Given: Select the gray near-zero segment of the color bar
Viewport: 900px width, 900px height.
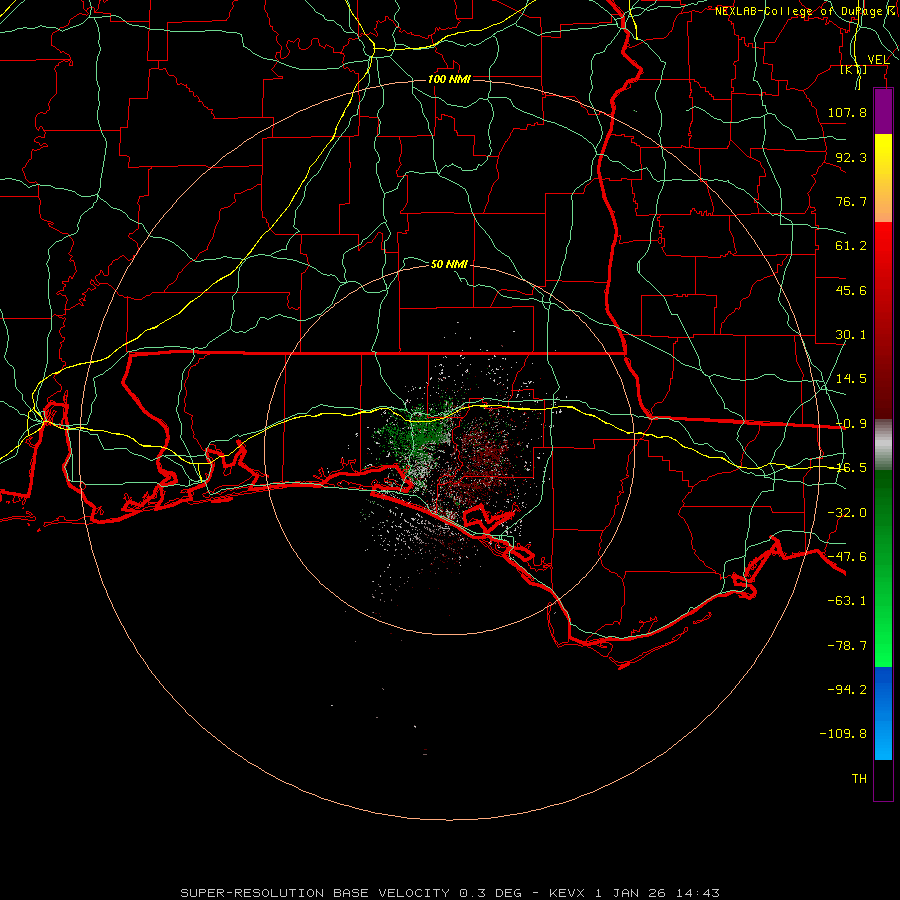Looking at the screenshot, I should pyautogui.click(x=883, y=445).
